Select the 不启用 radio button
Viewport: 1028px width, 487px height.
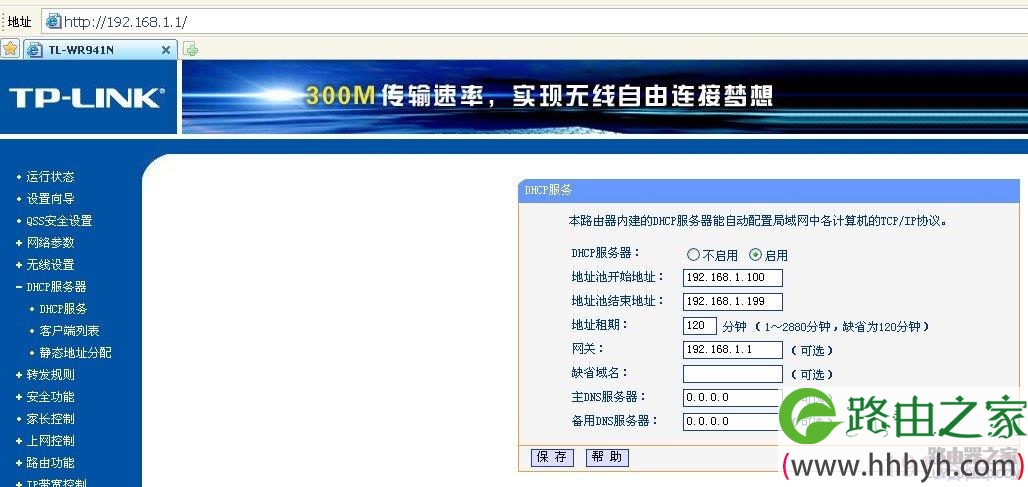(x=694, y=255)
